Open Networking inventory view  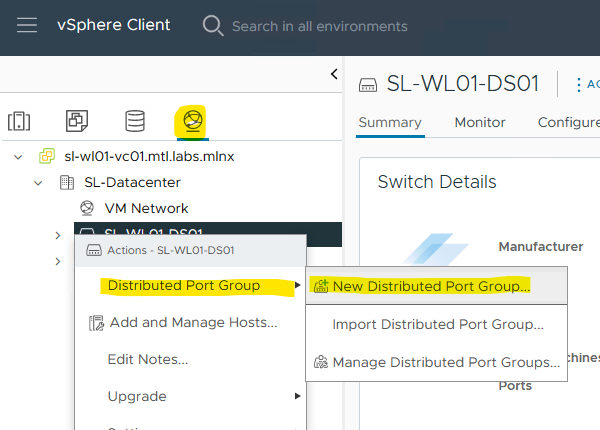tap(192, 121)
